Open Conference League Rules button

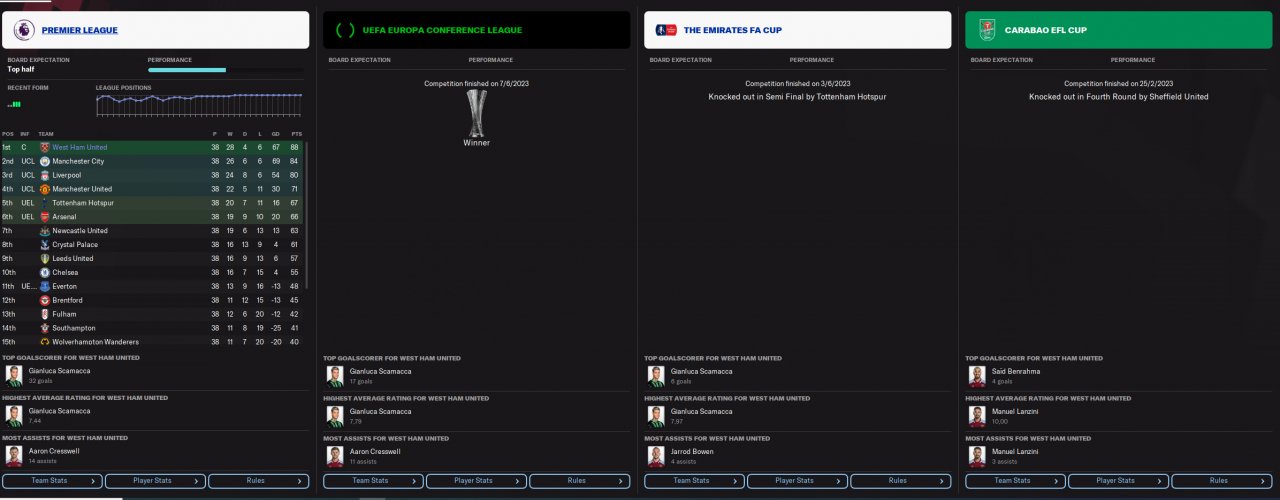click(x=578, y=481)
